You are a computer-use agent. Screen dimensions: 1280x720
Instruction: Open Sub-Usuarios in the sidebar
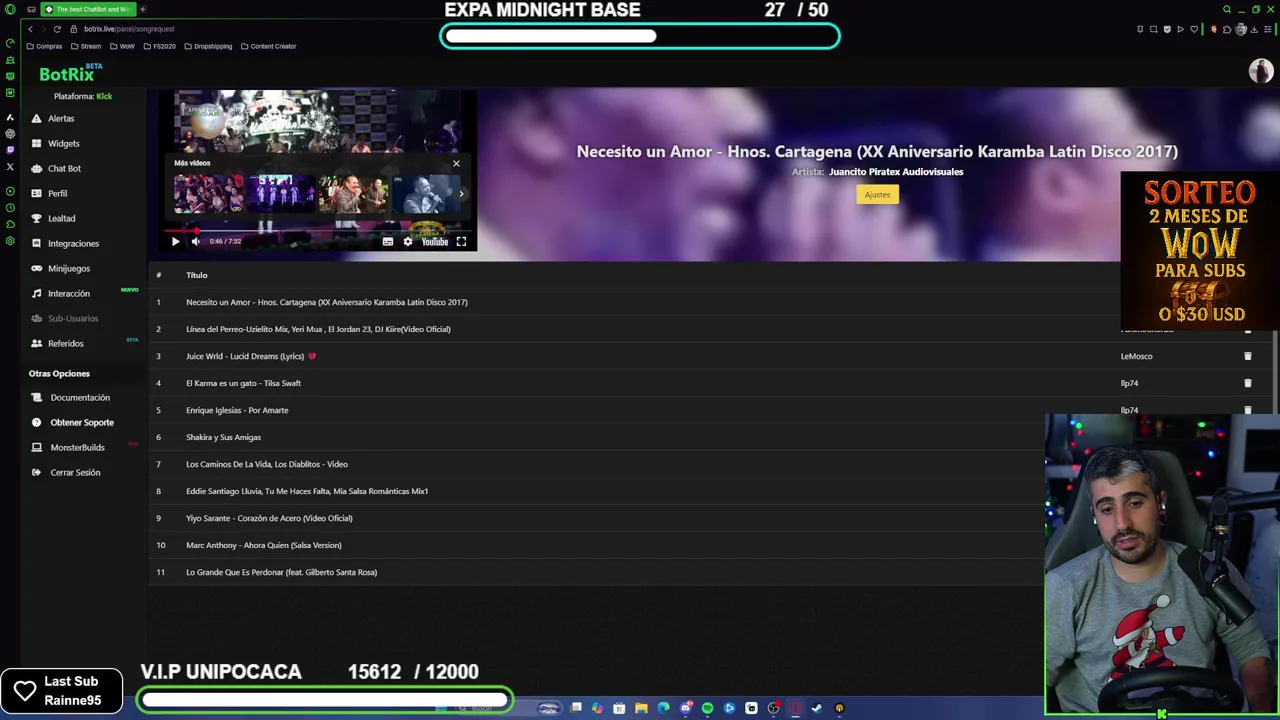tap(73, 318)
